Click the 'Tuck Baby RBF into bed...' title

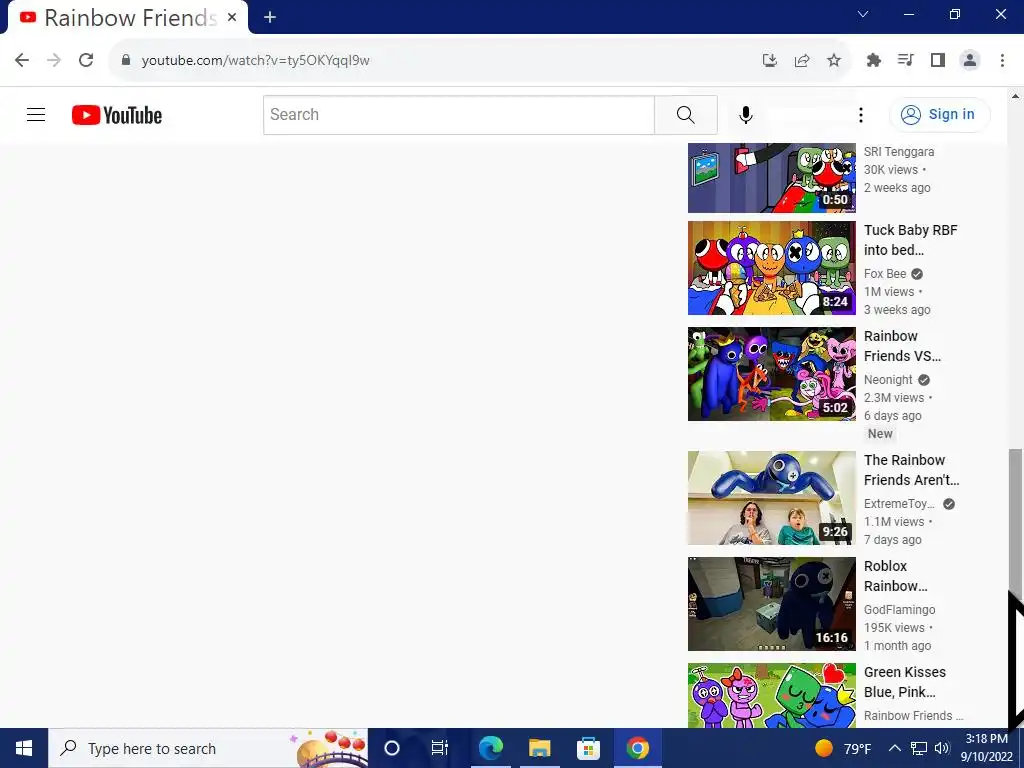pyautogui.click(x=910, y=240)
